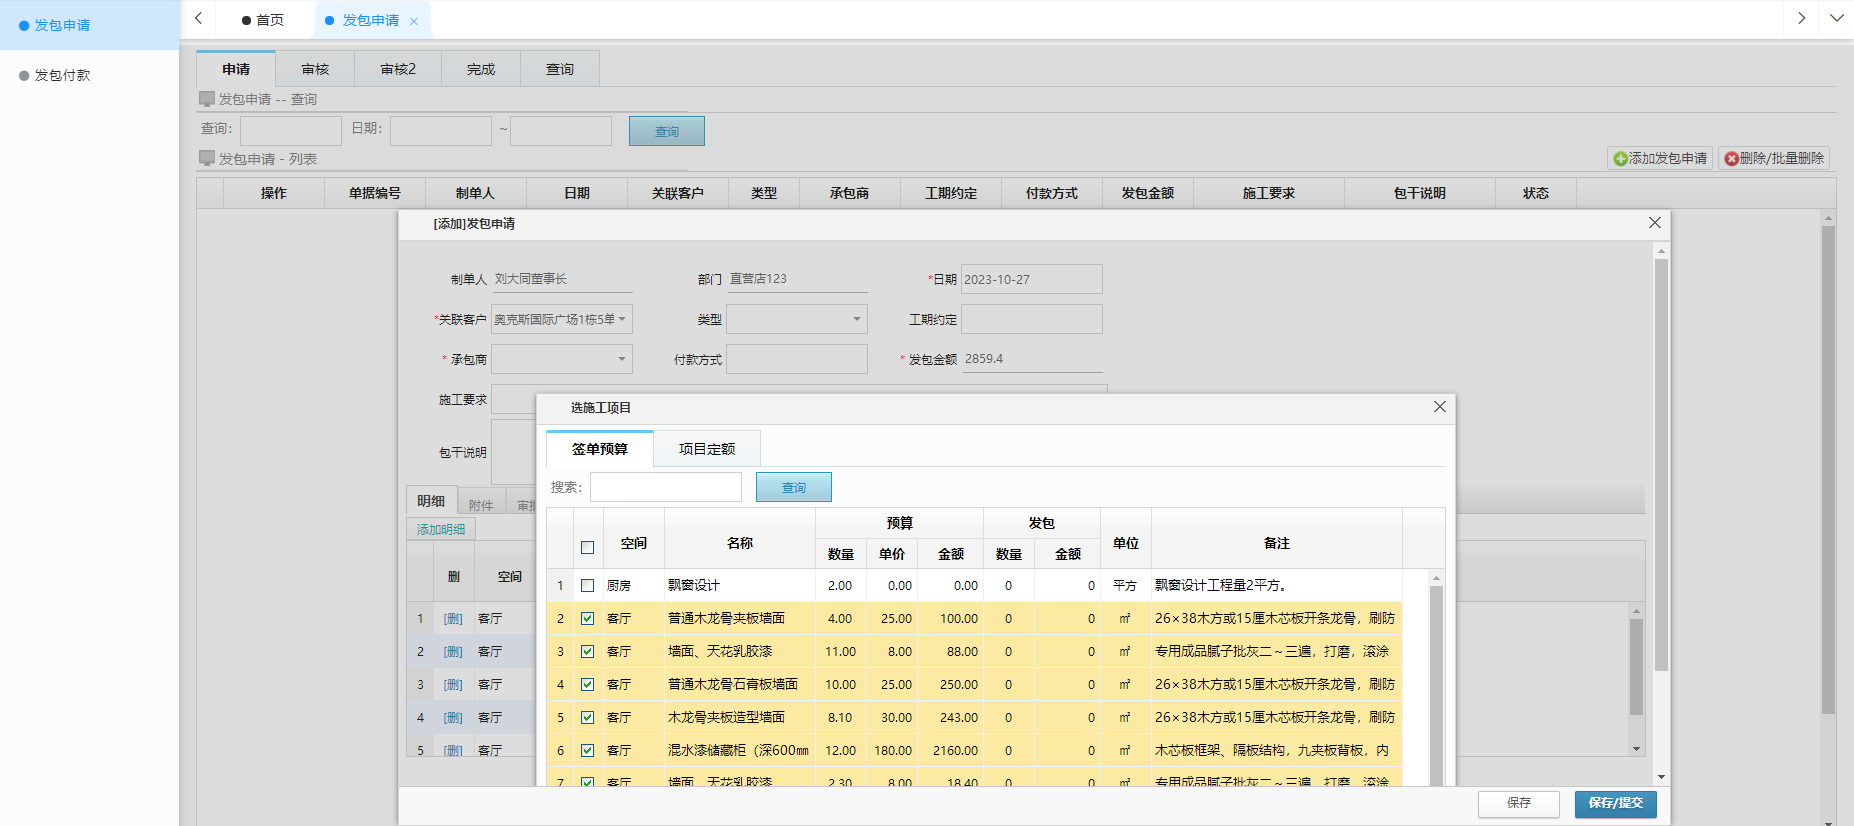Viewport: 1854px width, 826px height.
Task: Switch to the 项目定额 tab
Action: [x=706, y=449]
